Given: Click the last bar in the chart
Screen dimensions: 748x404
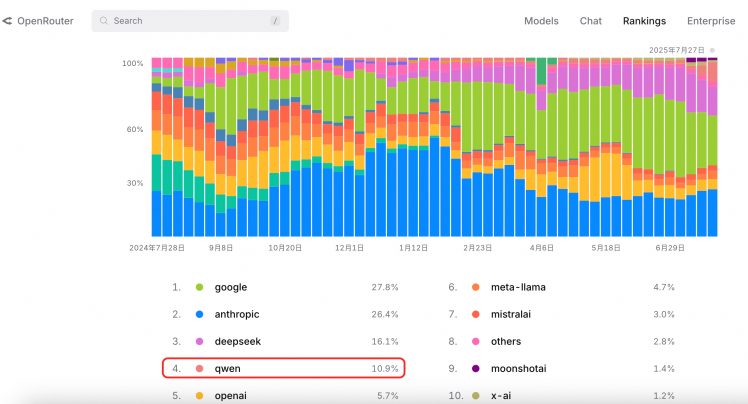Looking at the screenshot, I should tap(712, 147).
